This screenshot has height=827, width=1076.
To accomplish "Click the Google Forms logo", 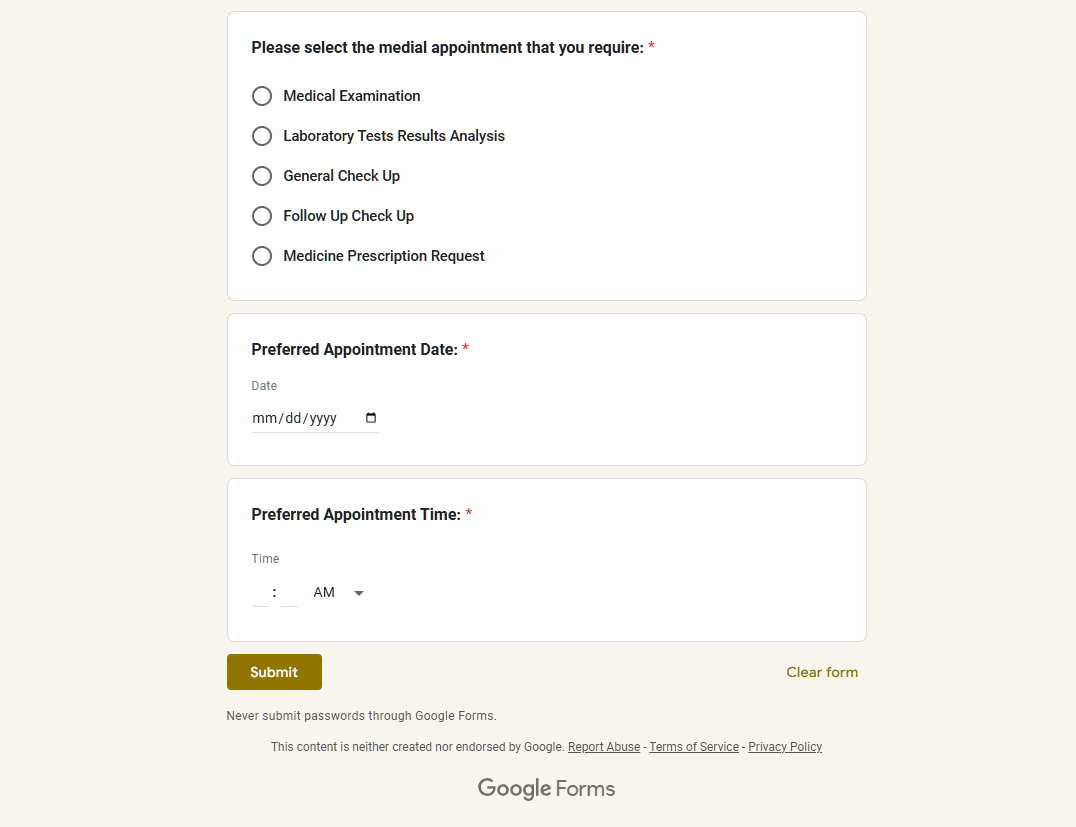I will click(546, 788).
